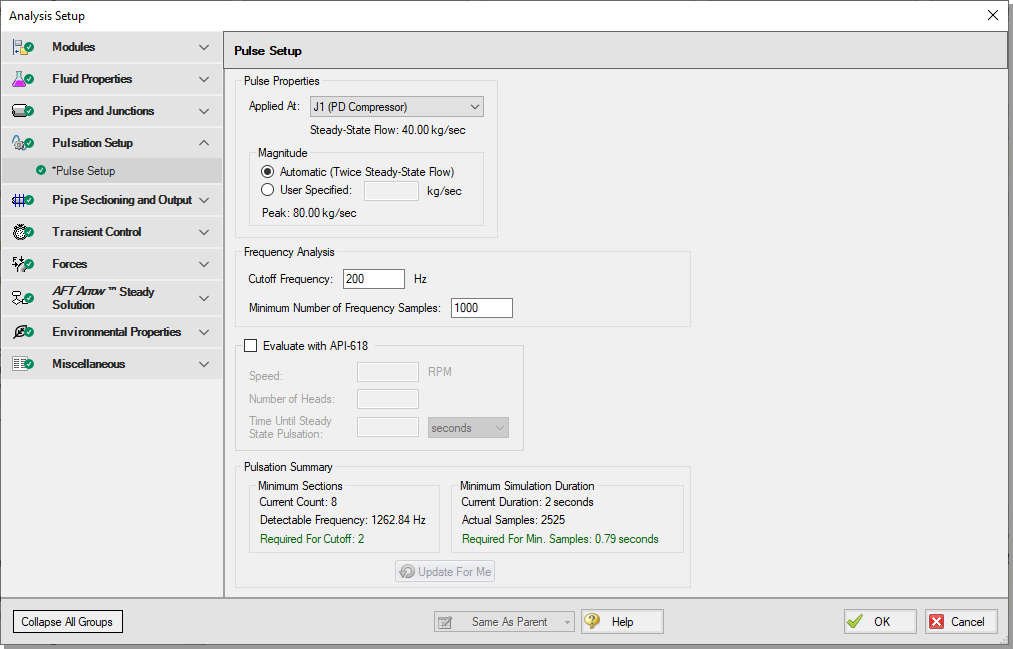Open the Miscellaneous group

[112, 364]
